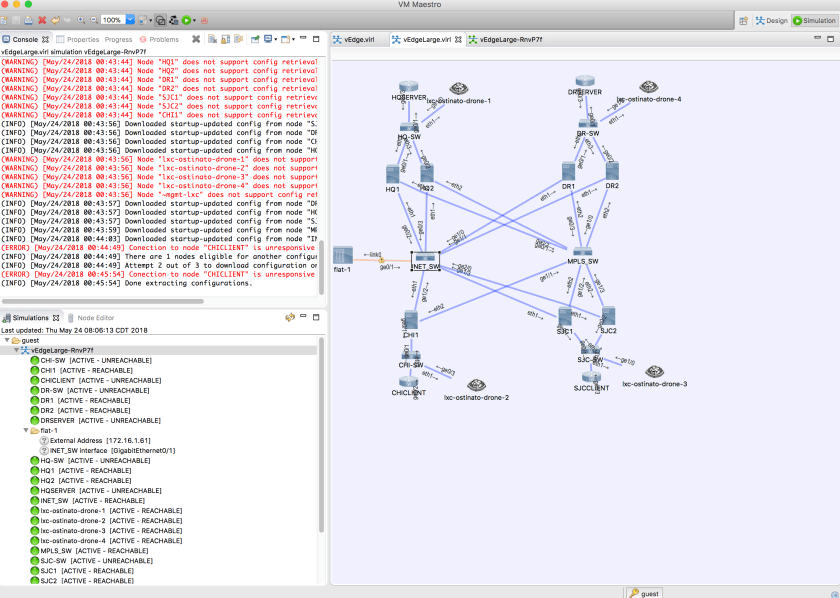Collapse the flat-1 tree node
This screenshot has width=840, height=598.
pyautogui.click(x=27, y=430)
